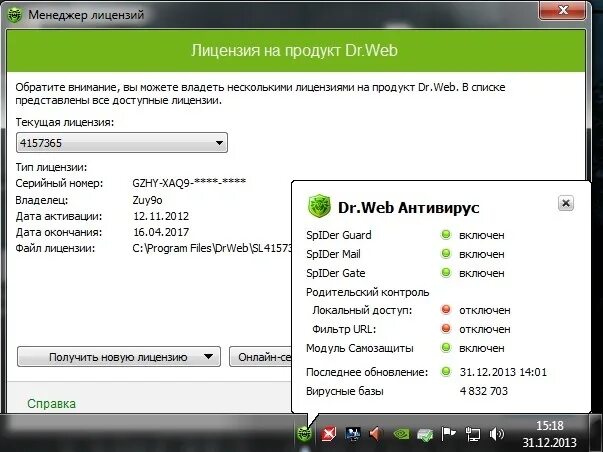The height and width of the screenshot is (452, 603).
Task: Click the Файл лицензии label
Action: coord(55,249)
